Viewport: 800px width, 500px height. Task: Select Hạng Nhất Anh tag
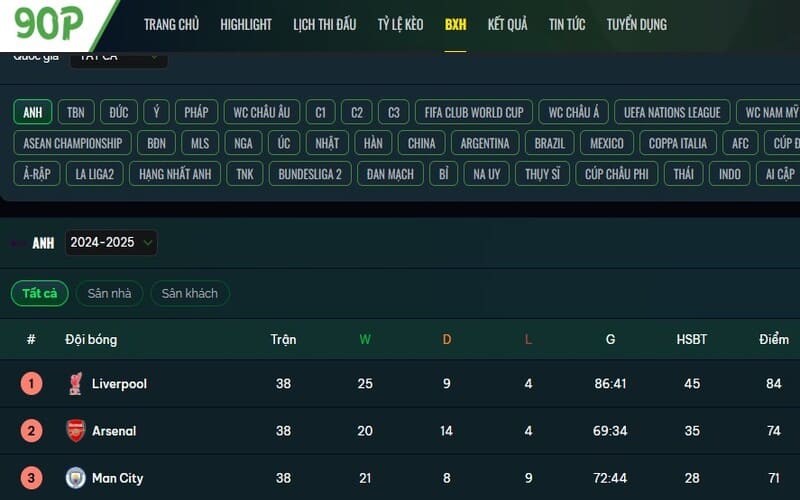point(175,174)
